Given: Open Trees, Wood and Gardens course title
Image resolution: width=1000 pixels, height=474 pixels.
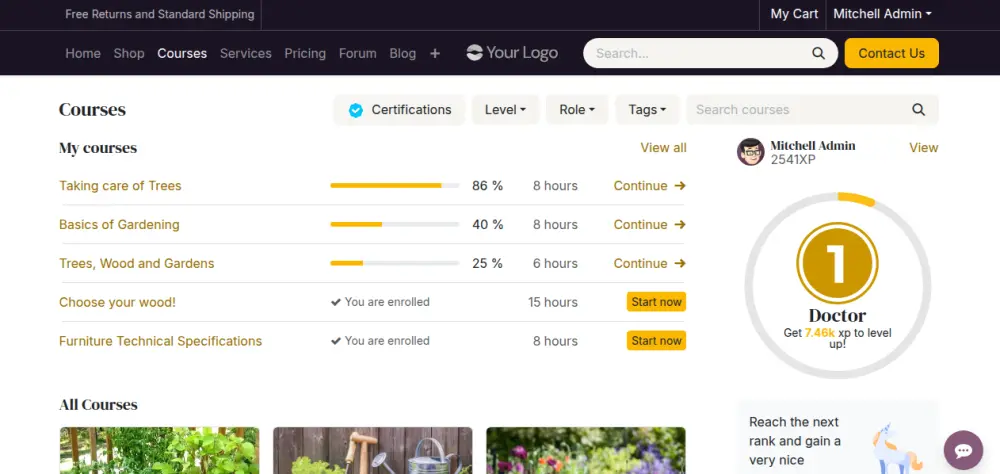Looking at the screenshot, I should pos(136,263).
